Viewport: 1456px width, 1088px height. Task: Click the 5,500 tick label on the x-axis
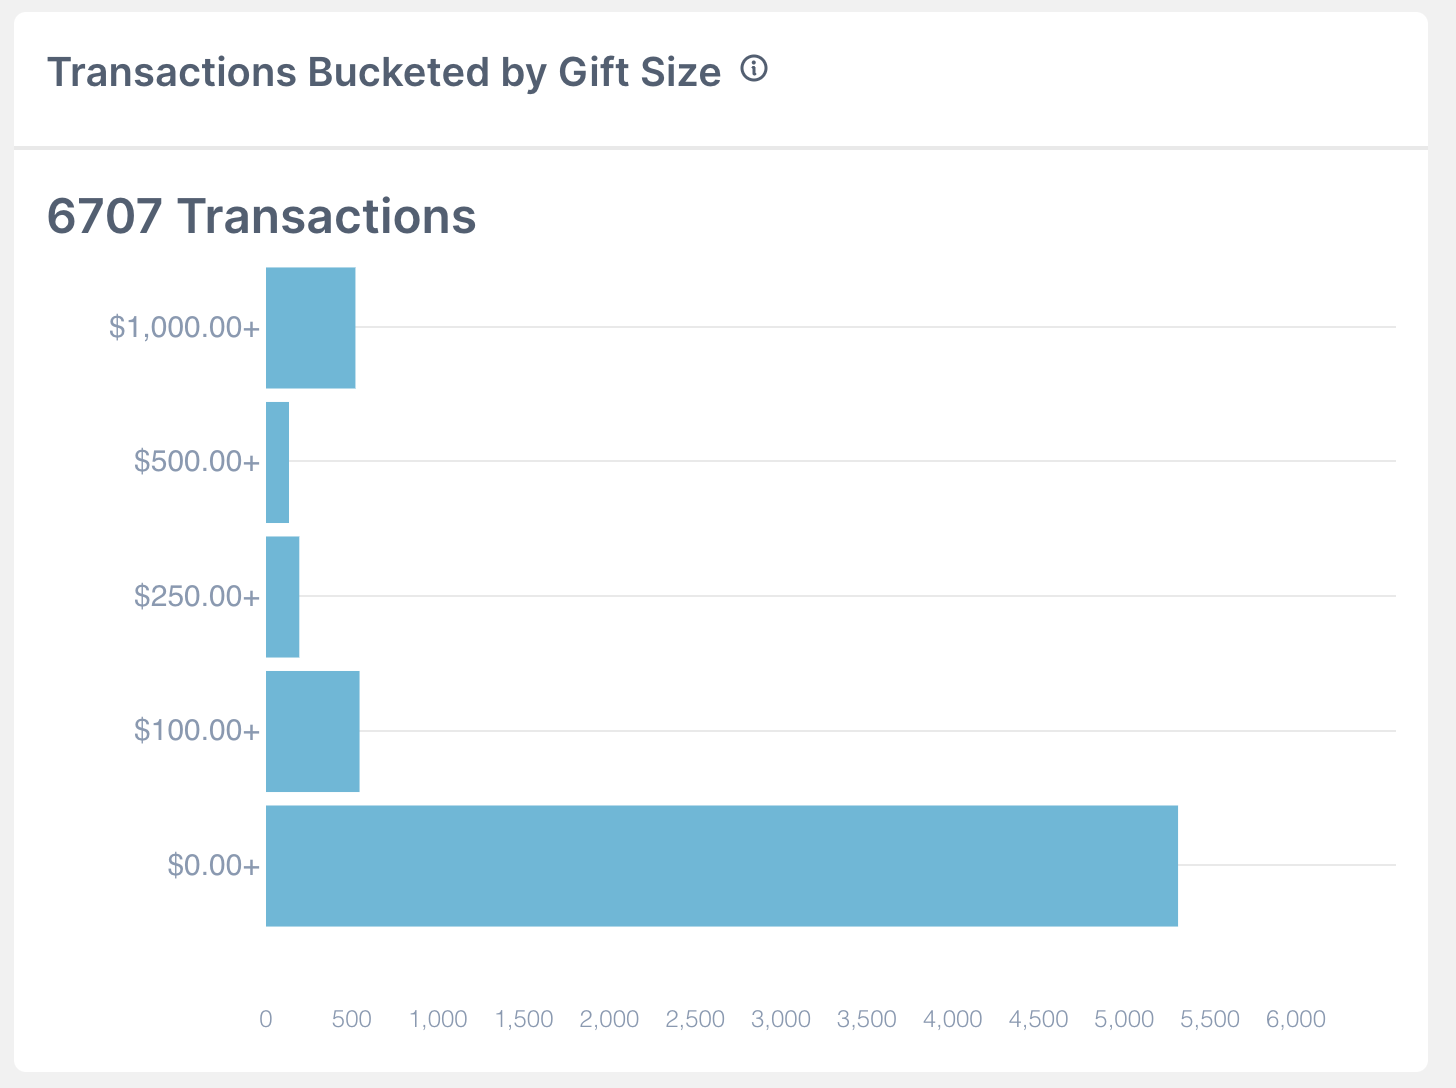1210,1019
